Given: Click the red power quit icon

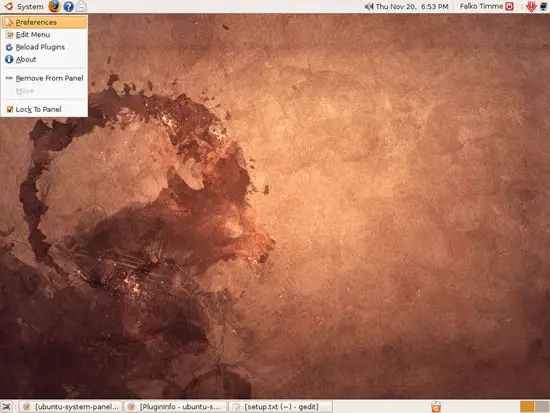Looking at the screenshot, I should point(509,6).
